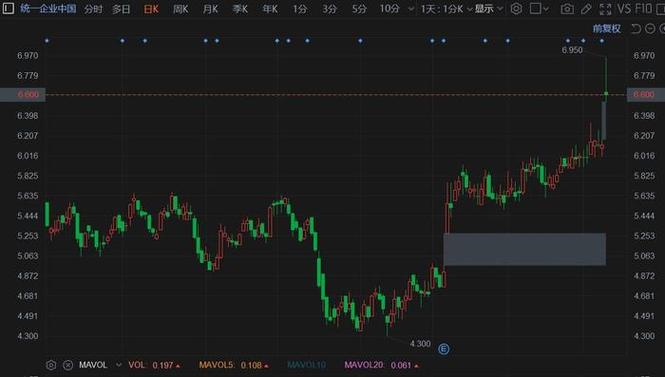Remove MAVOL indicator with X circle
Image resolution: width=665 pixels, height=377 pixels.
coord(67,365)
